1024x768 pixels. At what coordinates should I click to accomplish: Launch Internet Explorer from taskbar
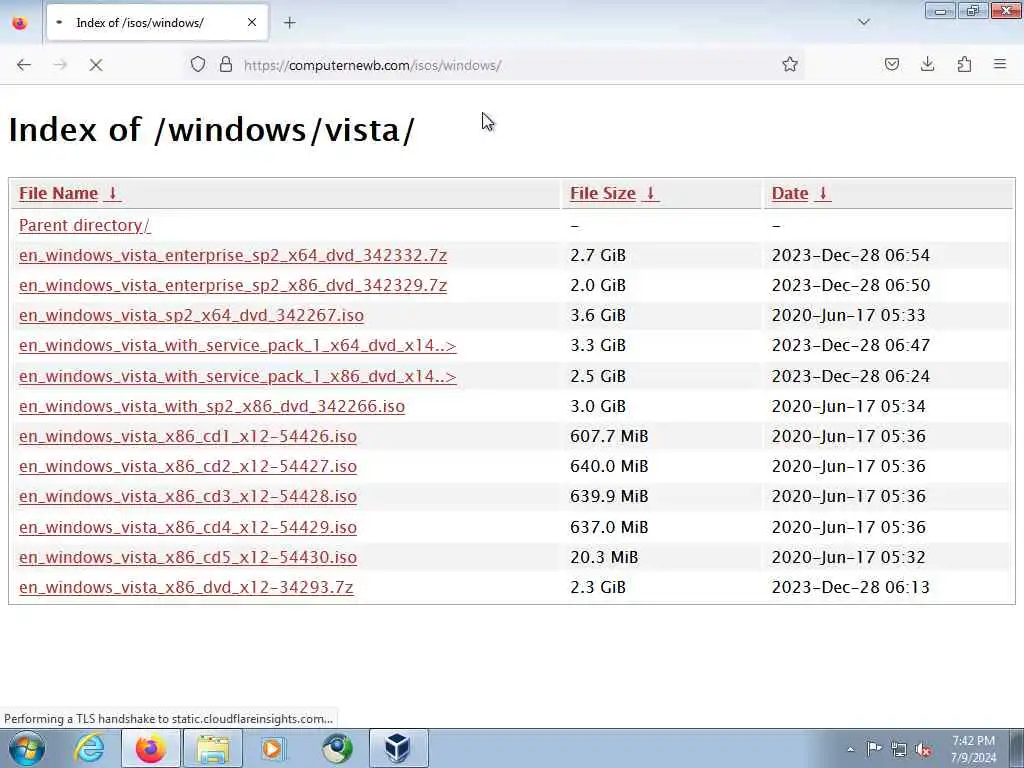89,748
